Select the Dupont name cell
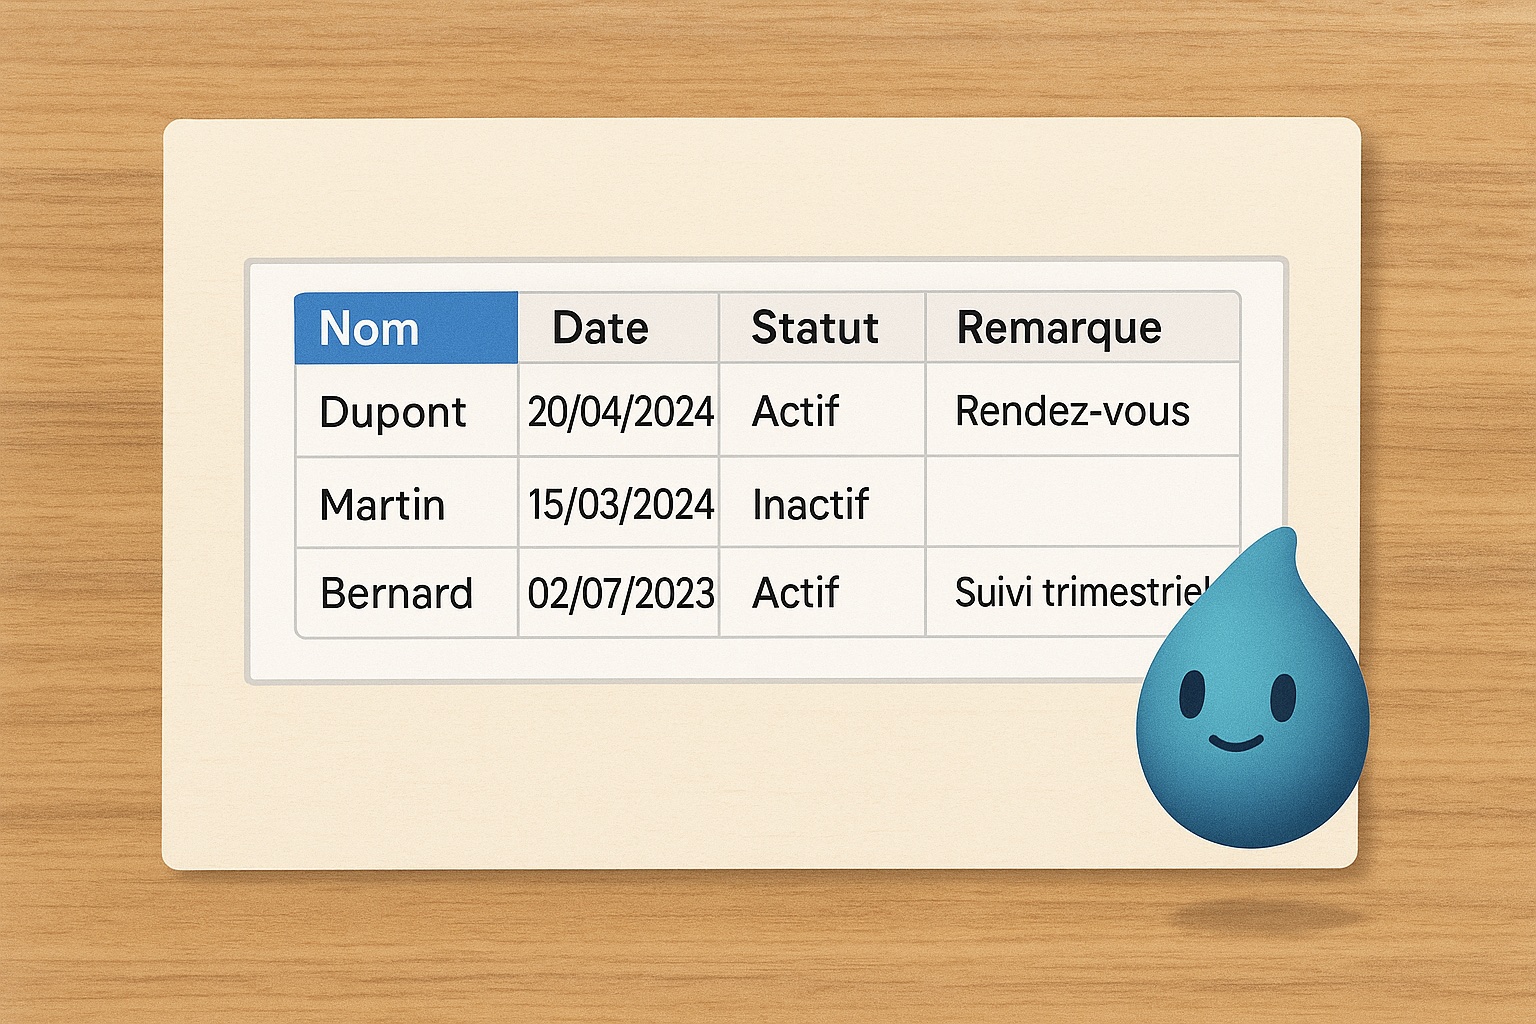The image size is (1536, 1024). tap(406, 411)
